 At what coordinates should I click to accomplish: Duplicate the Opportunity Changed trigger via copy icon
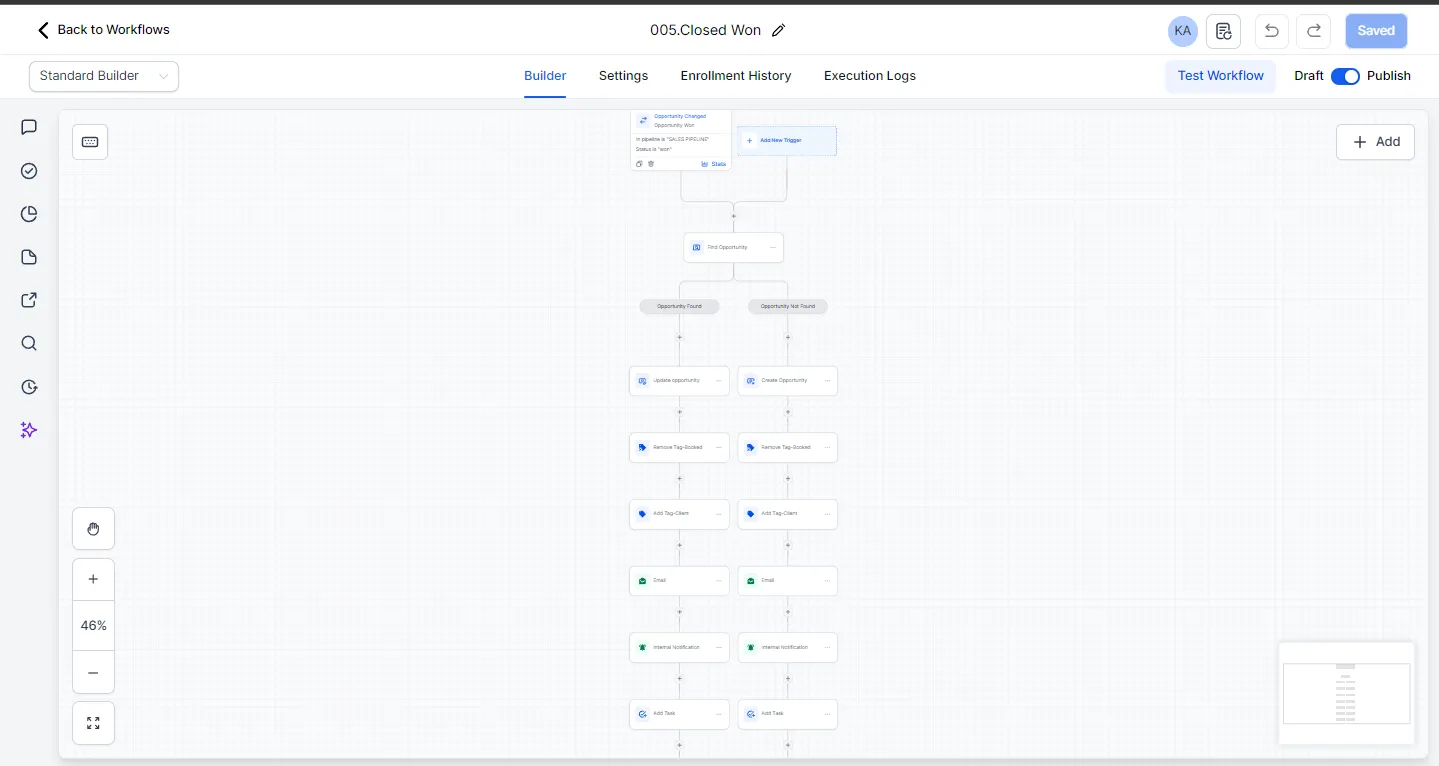(x=640, y=163)
